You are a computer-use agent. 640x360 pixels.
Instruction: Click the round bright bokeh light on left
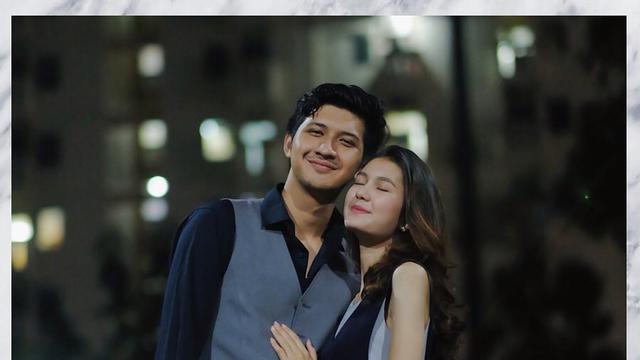click(158, 187)
